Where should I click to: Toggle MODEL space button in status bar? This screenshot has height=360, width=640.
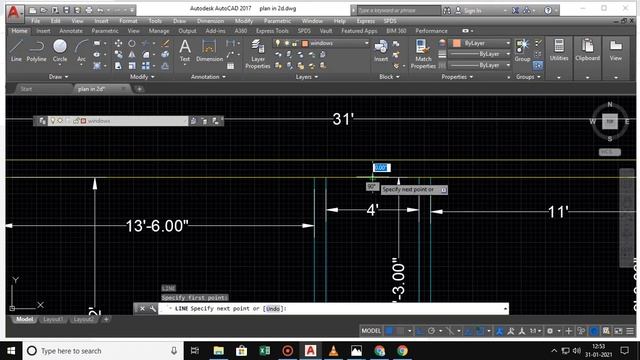coord(371,331)
